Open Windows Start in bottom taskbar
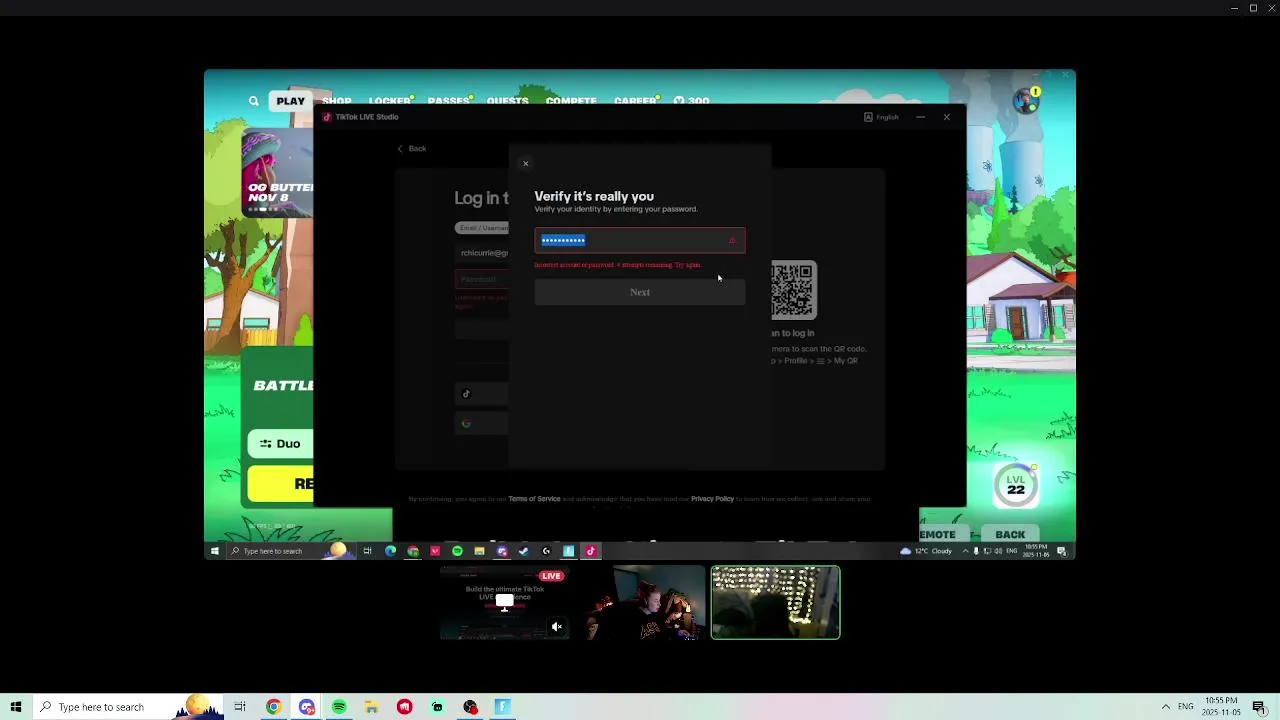 click(x=15, y=707)
